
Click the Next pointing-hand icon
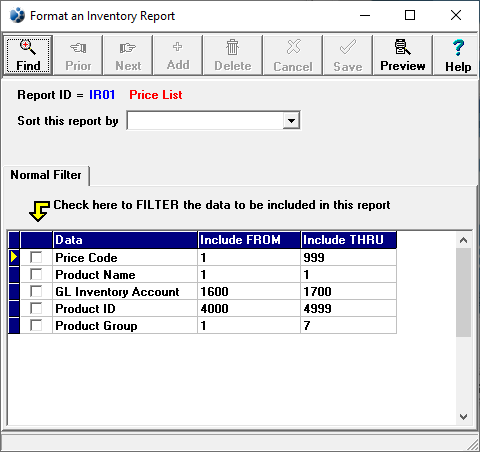(128, 48)
